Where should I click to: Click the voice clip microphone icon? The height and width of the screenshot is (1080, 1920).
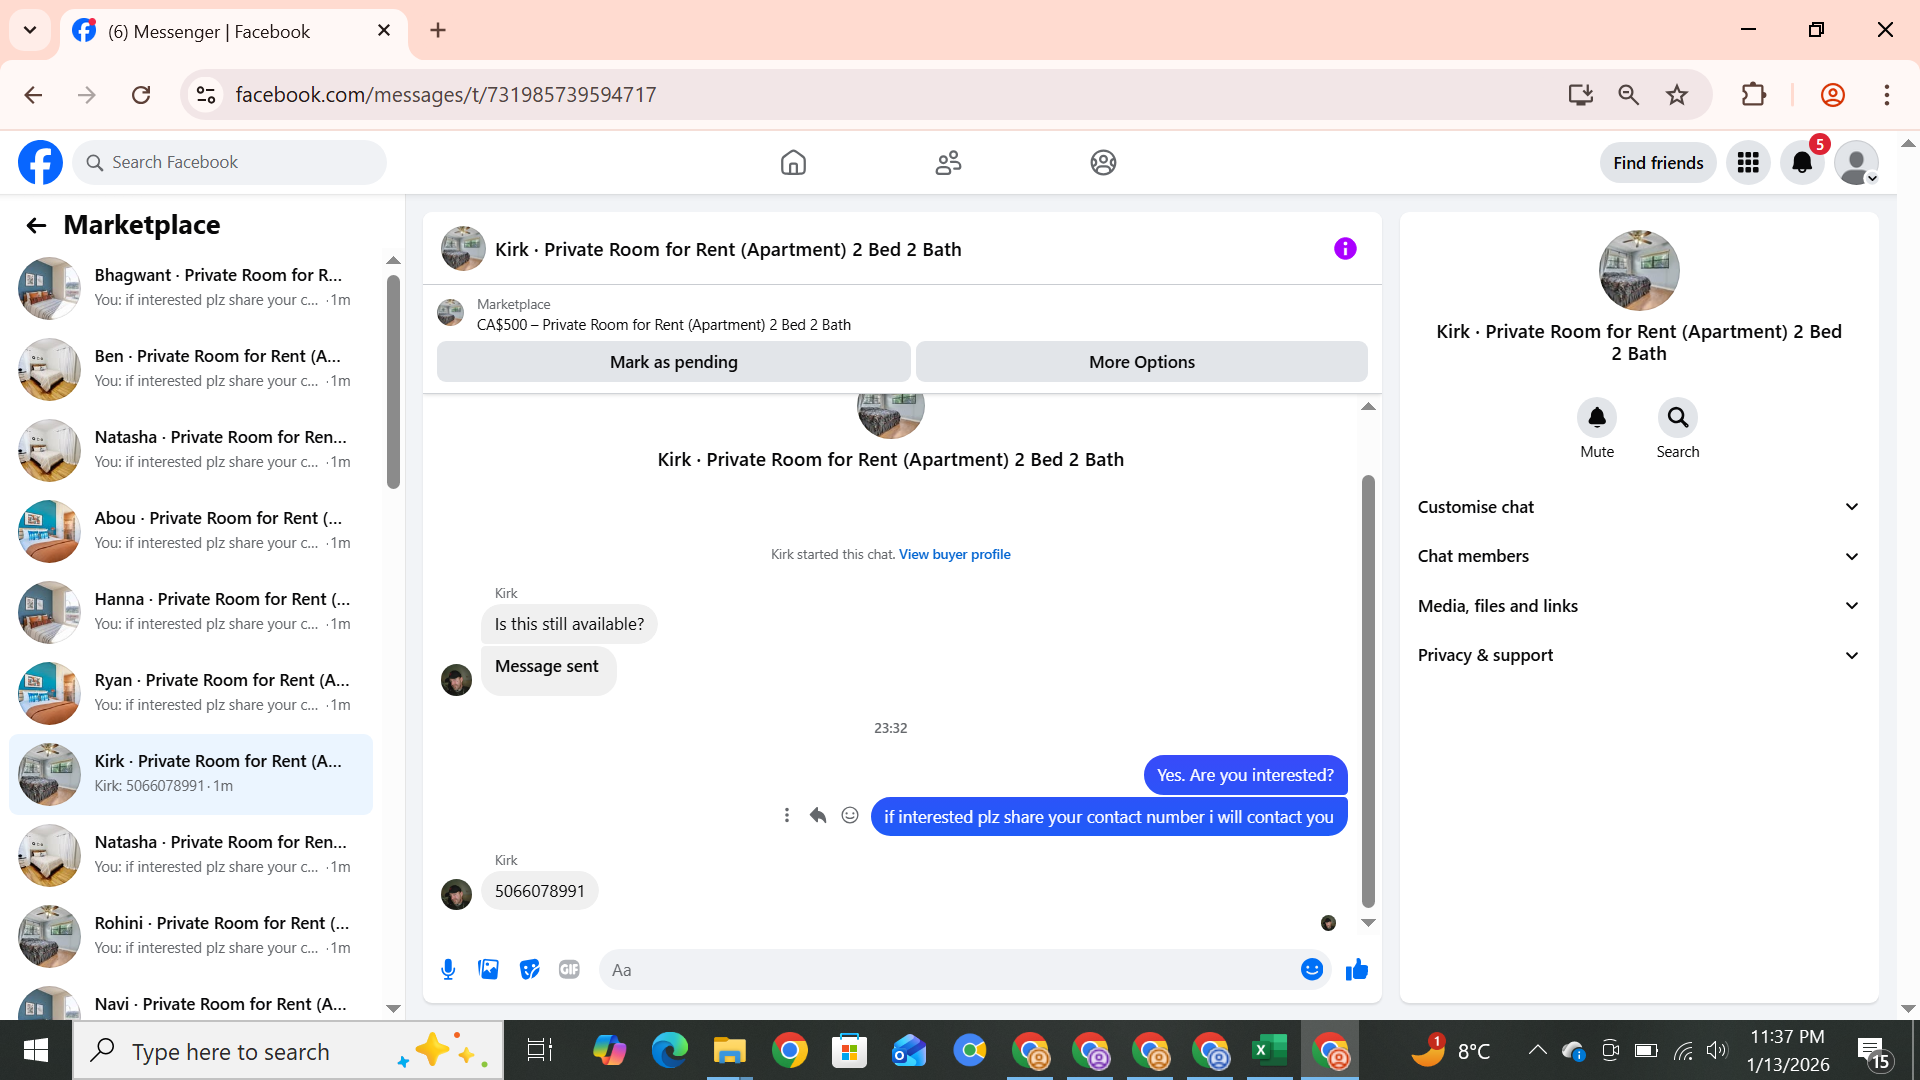(x=448, y=969)
